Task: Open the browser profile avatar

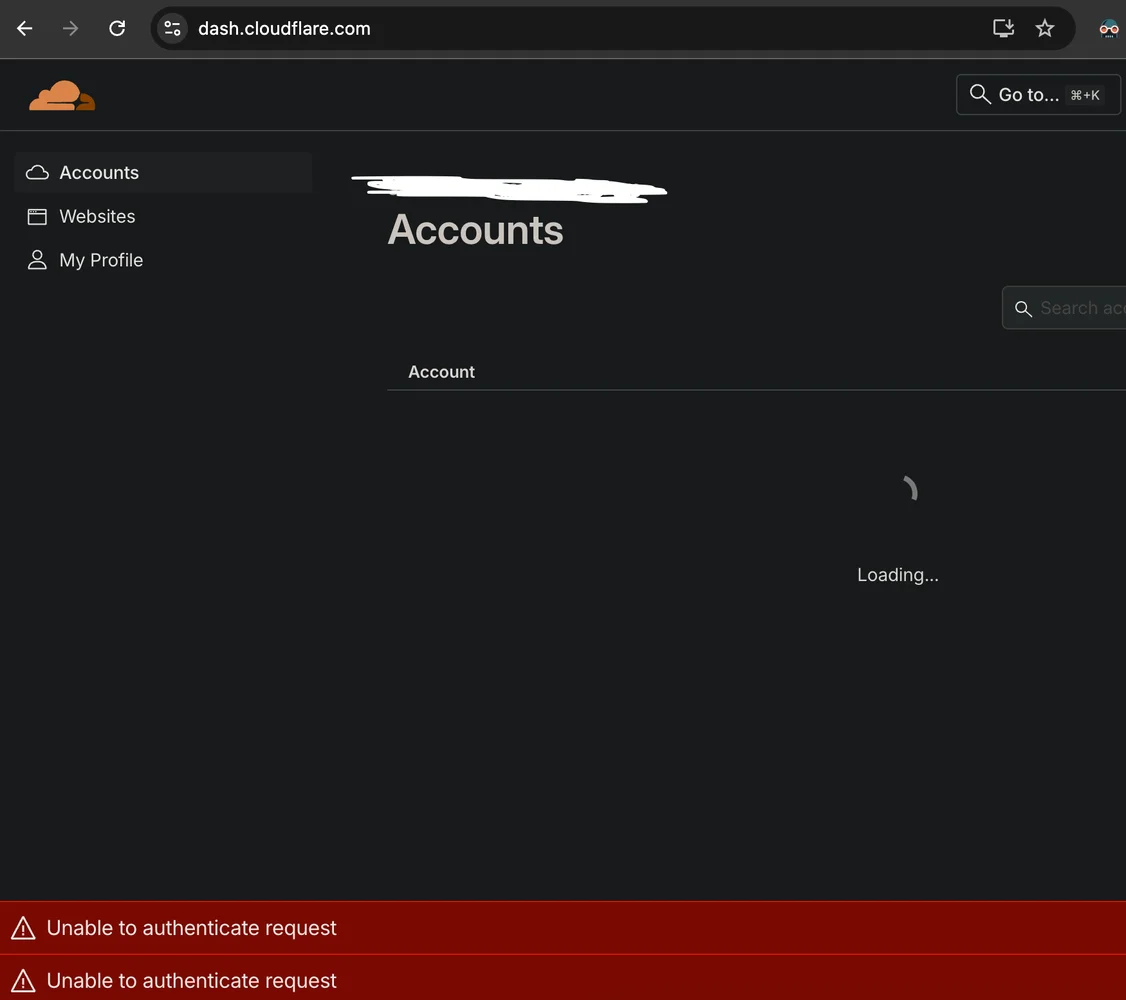Action: pos(1109,29)
